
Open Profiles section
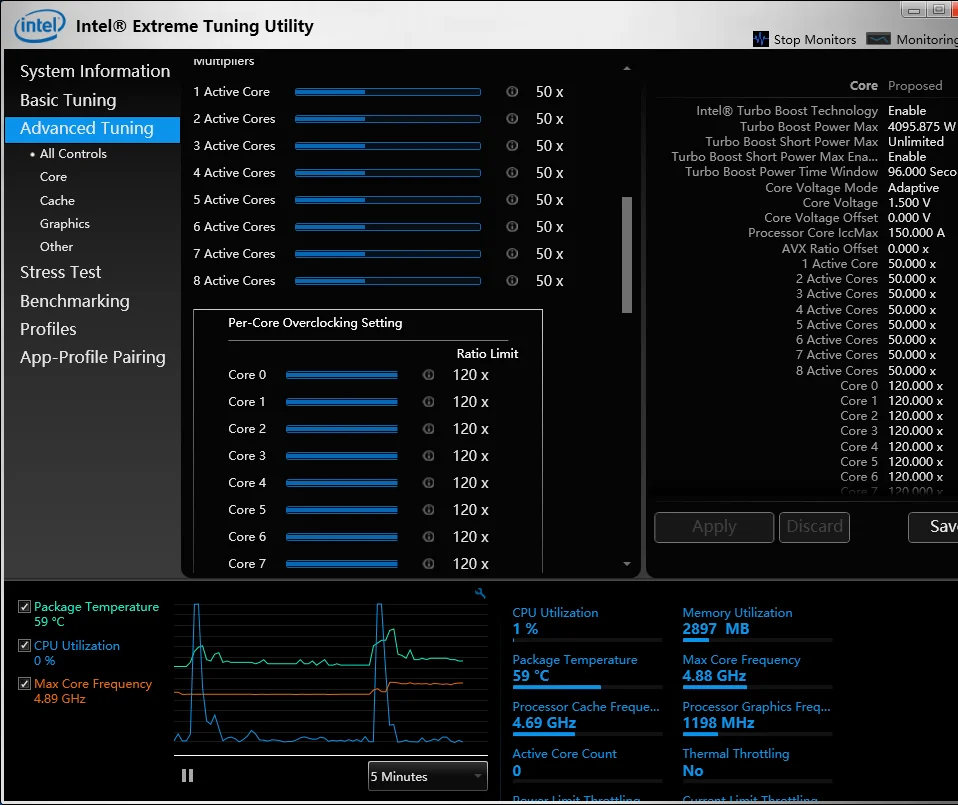(x=48, y=329)
